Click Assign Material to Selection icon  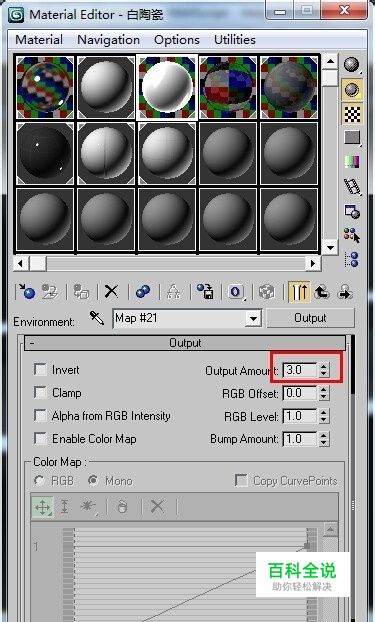pos(81,292)
